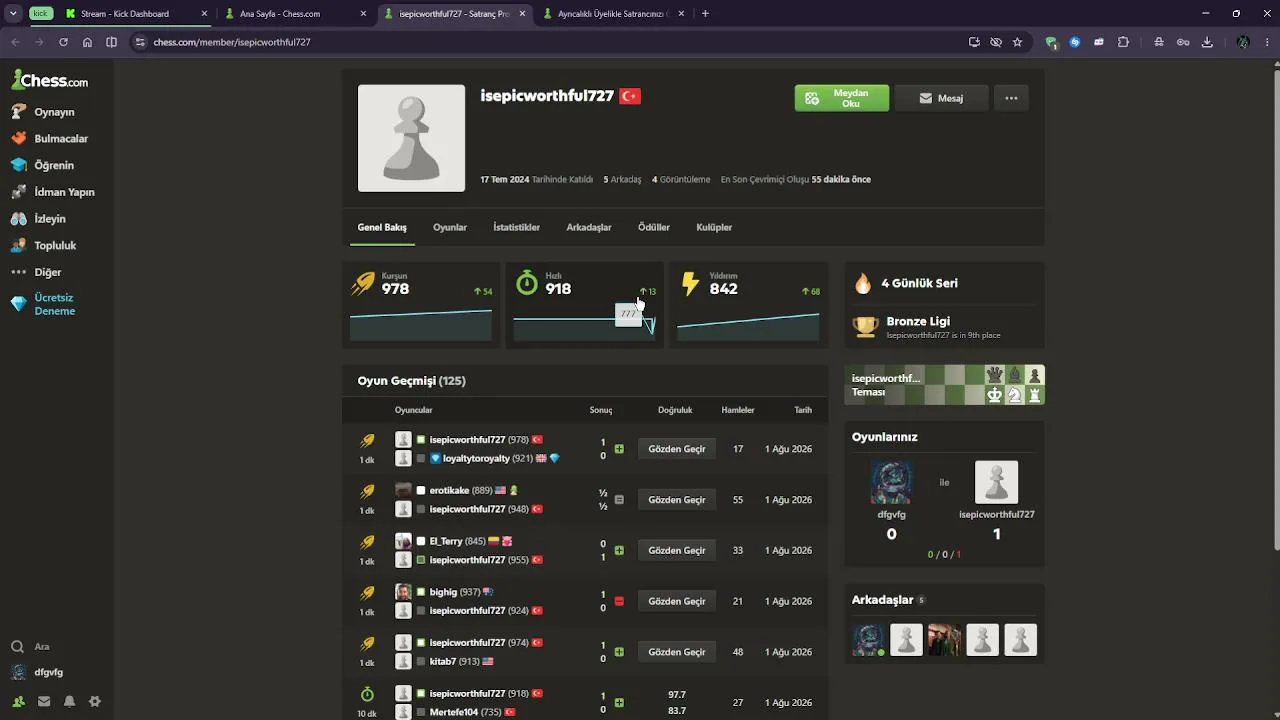Viewport: 1280px width, 720px height.
Task: Open messages envelope icon in sidebar footer
Action: click(x=44, y=702)
